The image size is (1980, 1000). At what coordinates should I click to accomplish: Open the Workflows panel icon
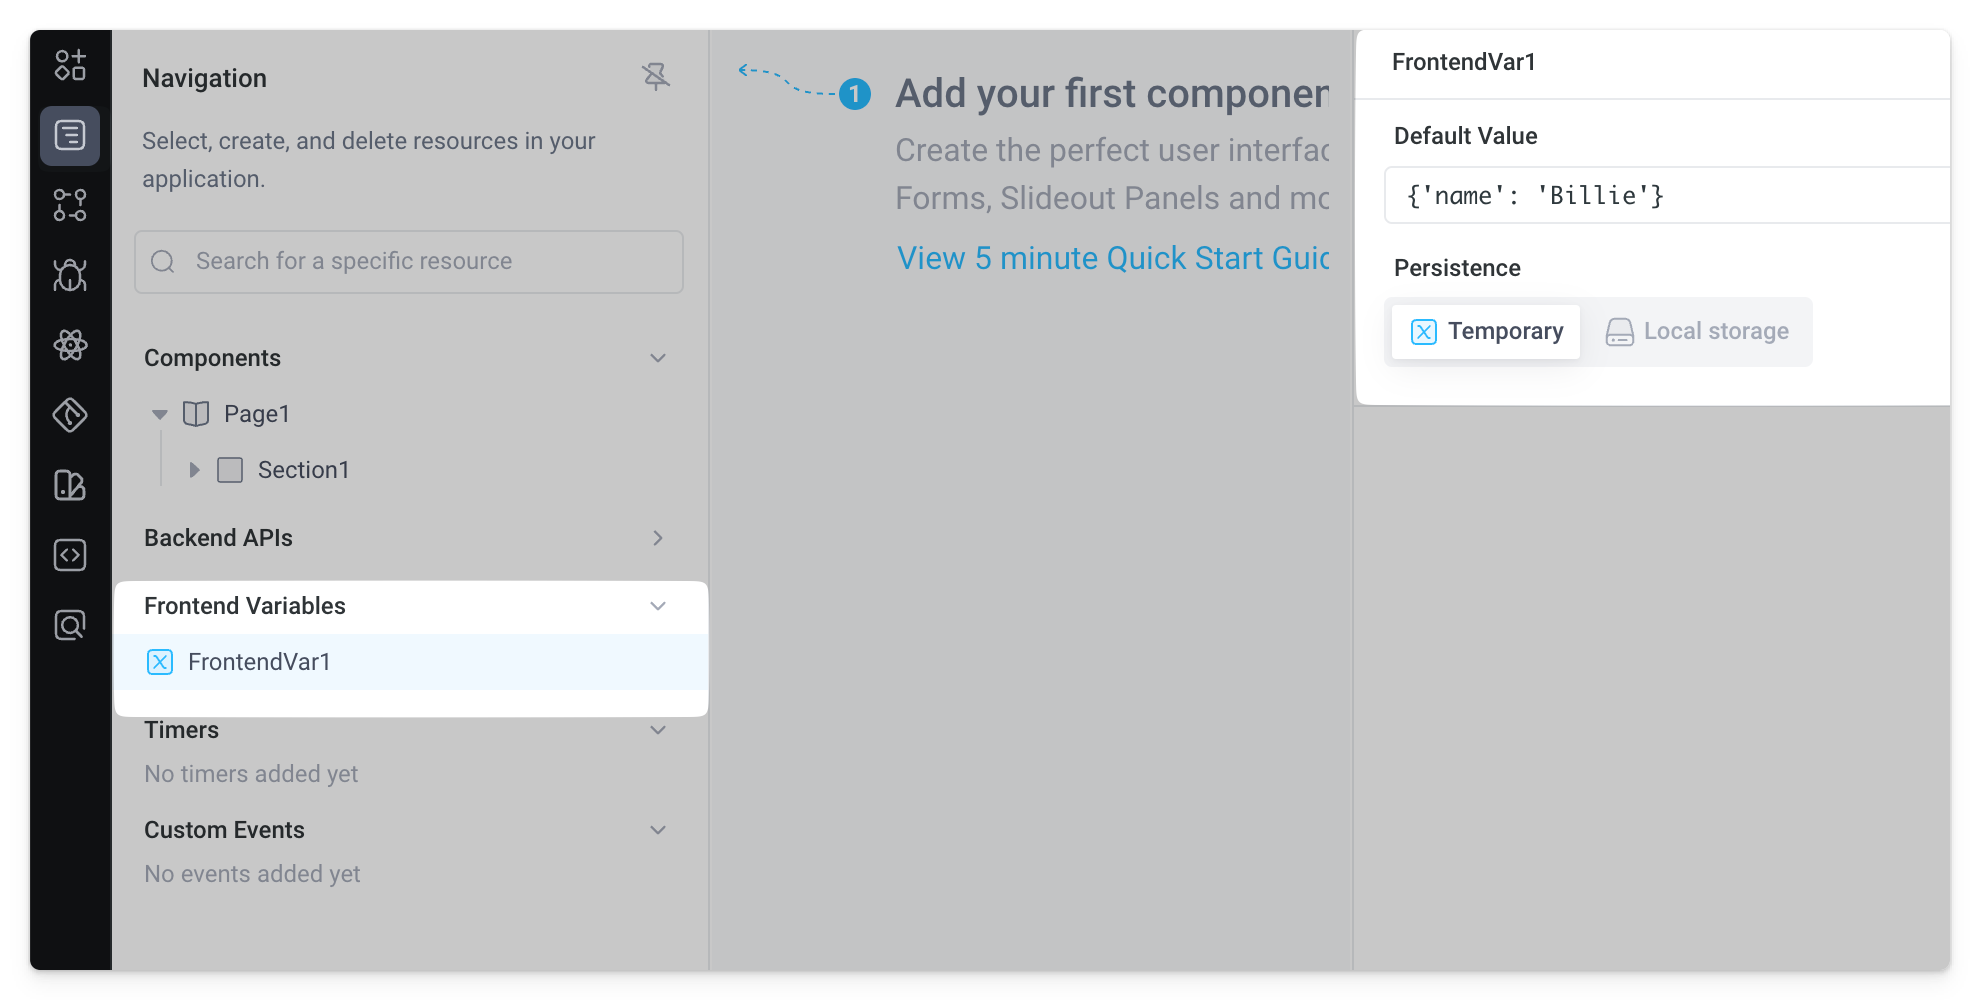[69, 205]
